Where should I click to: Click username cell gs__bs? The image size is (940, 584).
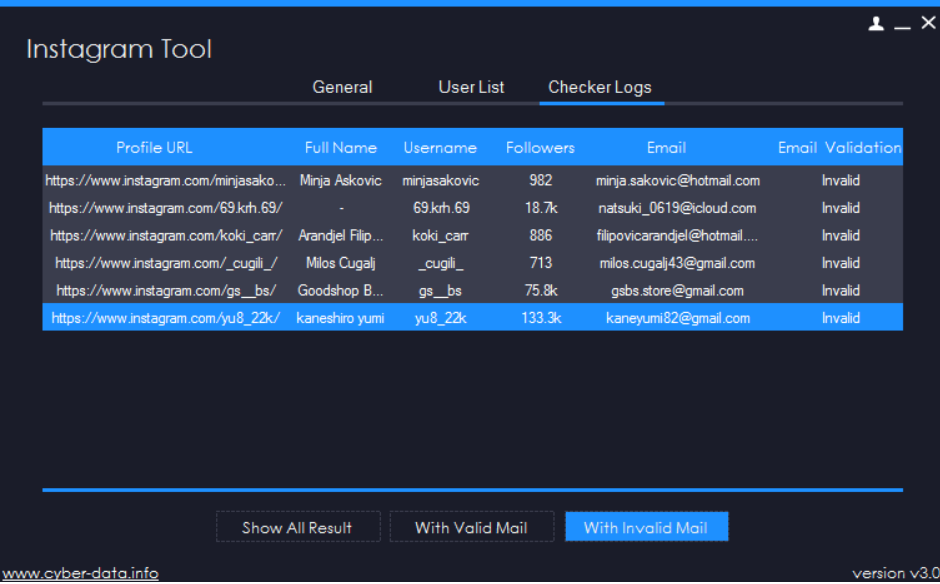tap(441, 291)
